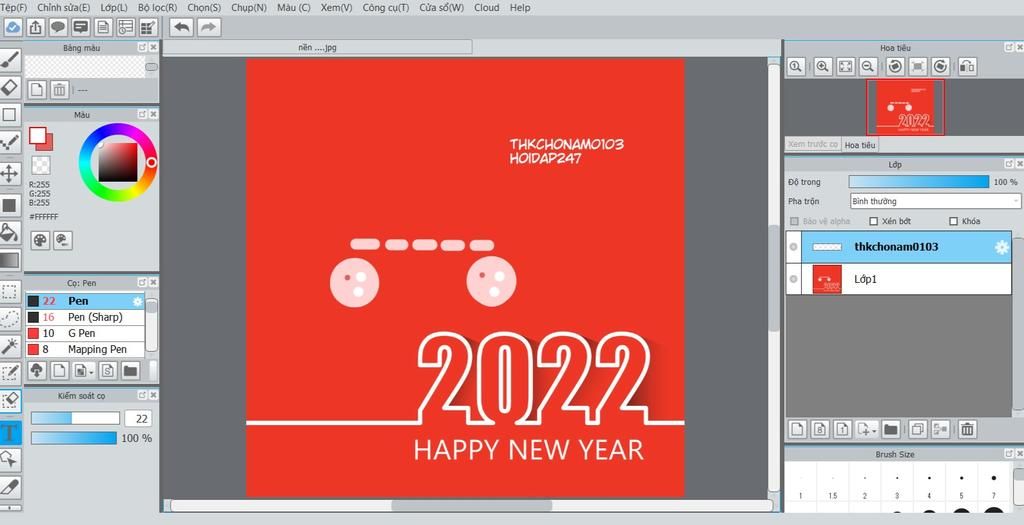Undo the last action
This screenshot has width=1024, height=525.
point(182,27)
